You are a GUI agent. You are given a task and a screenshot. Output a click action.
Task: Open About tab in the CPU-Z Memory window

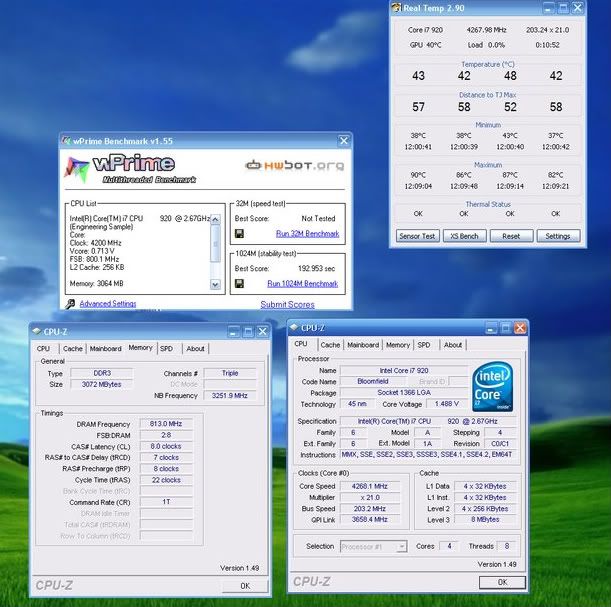pos(195,348)
